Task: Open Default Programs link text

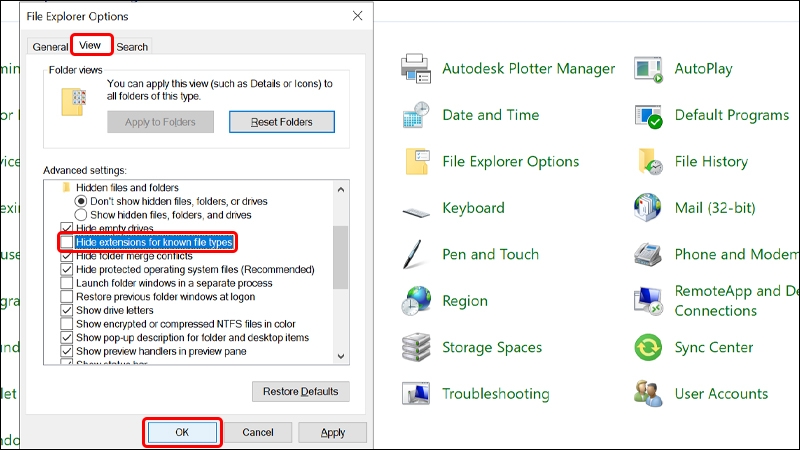Action: click(732, 115)
